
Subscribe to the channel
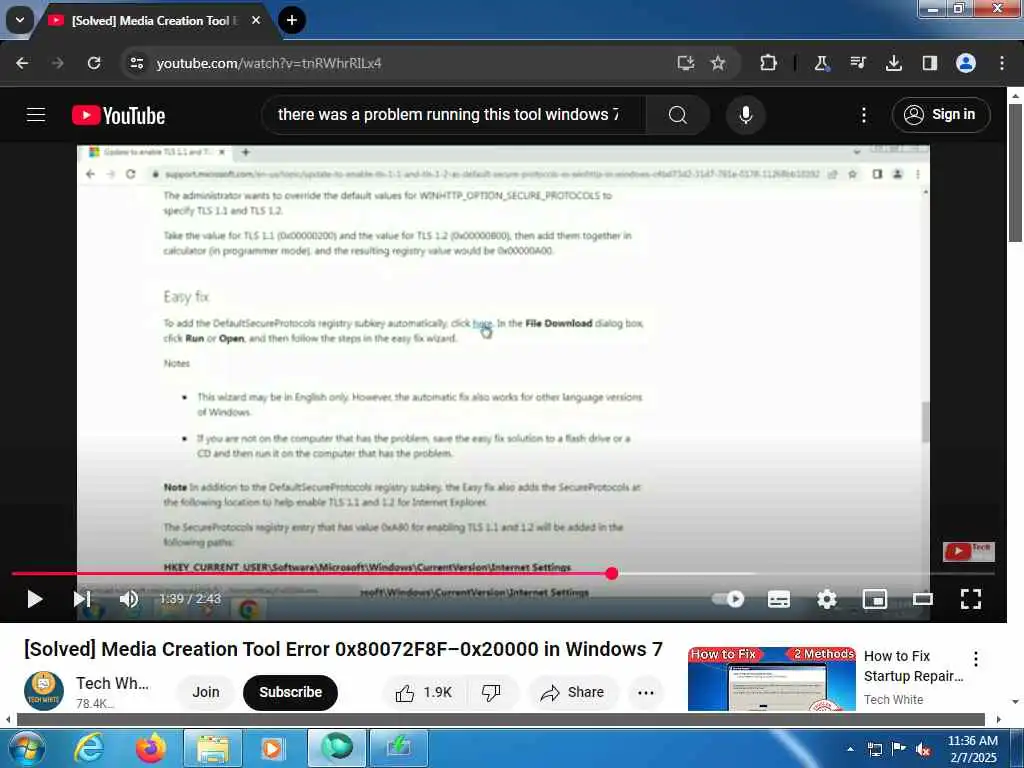(291, 692)
